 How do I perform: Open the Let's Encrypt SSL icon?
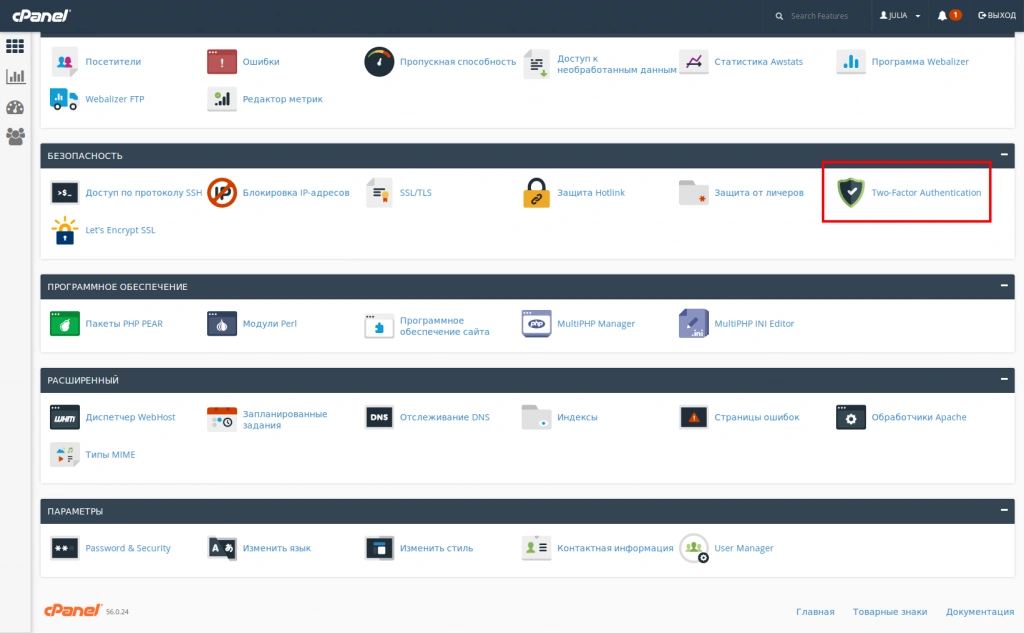pyautogui.click(x=65, y=230)
